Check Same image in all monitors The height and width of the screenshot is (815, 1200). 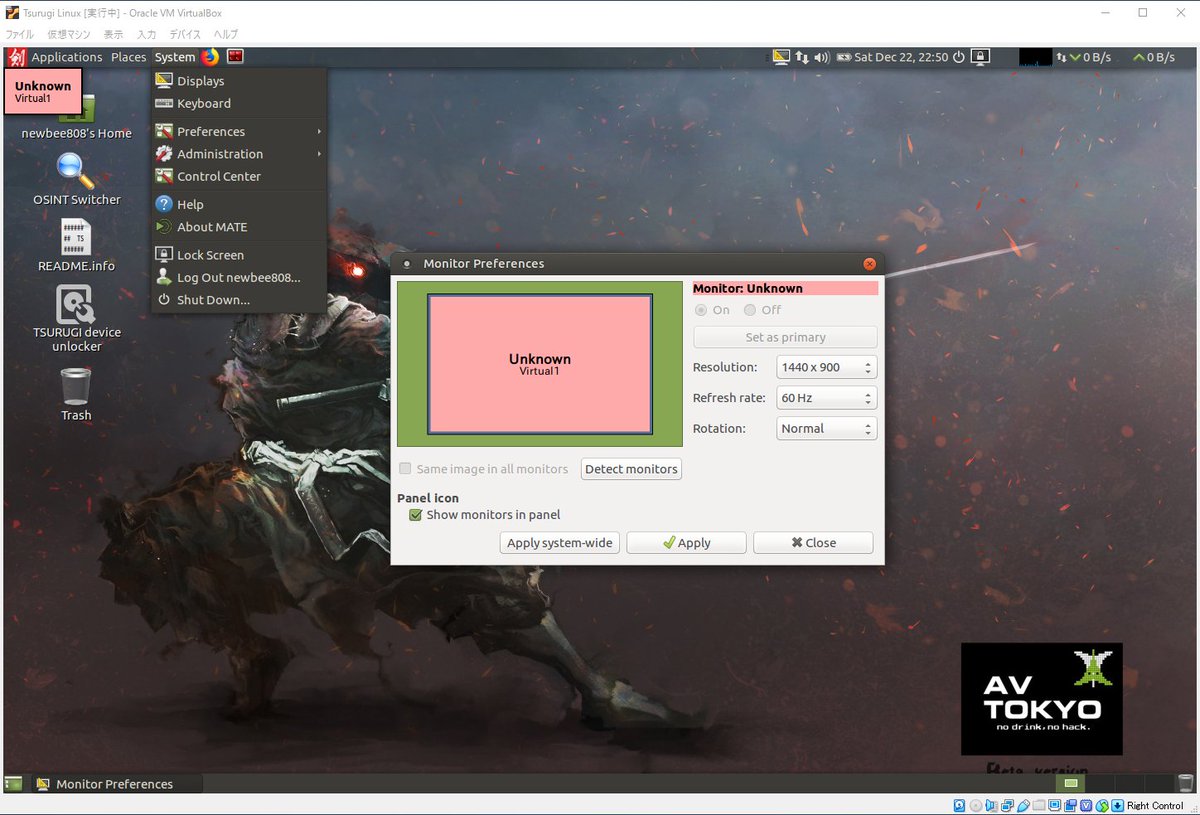tap(405, 468)
